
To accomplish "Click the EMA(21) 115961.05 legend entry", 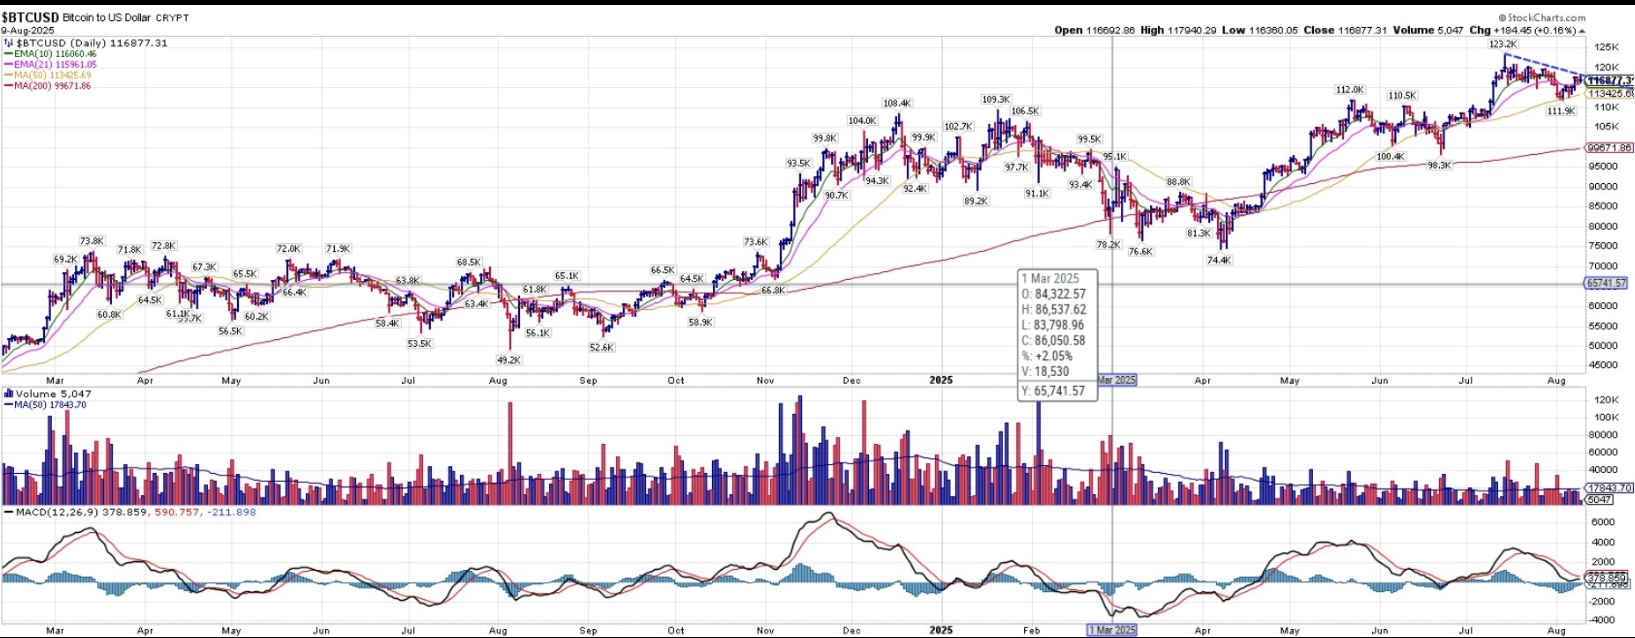I will click(x=55, y=65).
